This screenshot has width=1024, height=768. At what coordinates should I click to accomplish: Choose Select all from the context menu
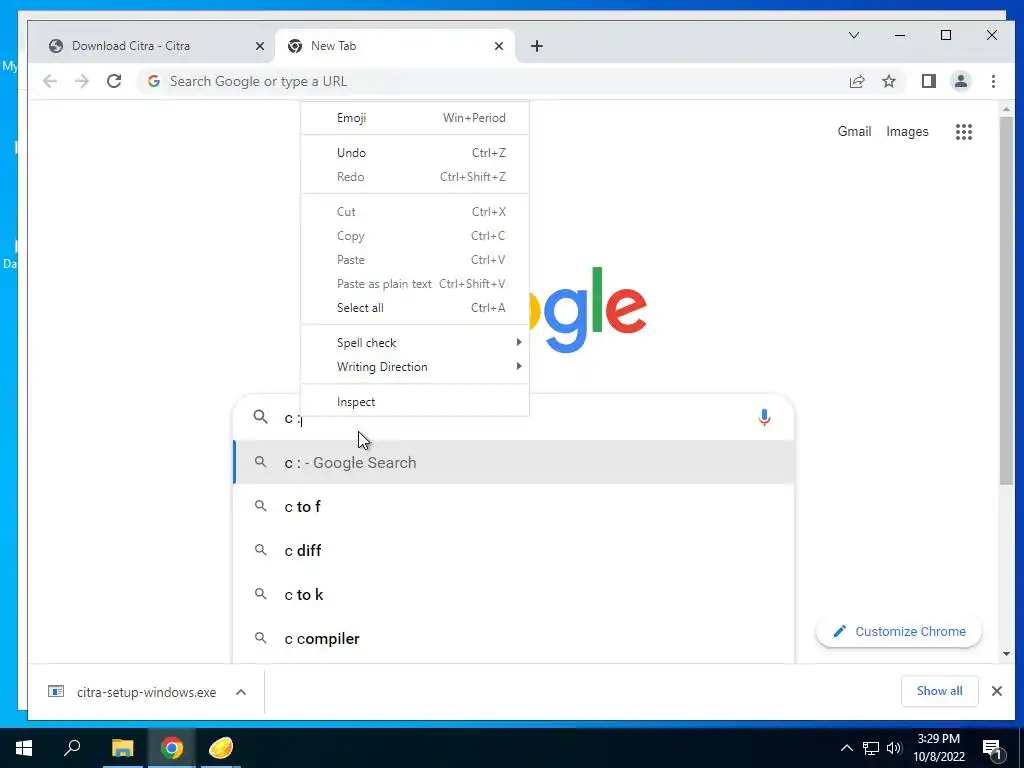415,308
